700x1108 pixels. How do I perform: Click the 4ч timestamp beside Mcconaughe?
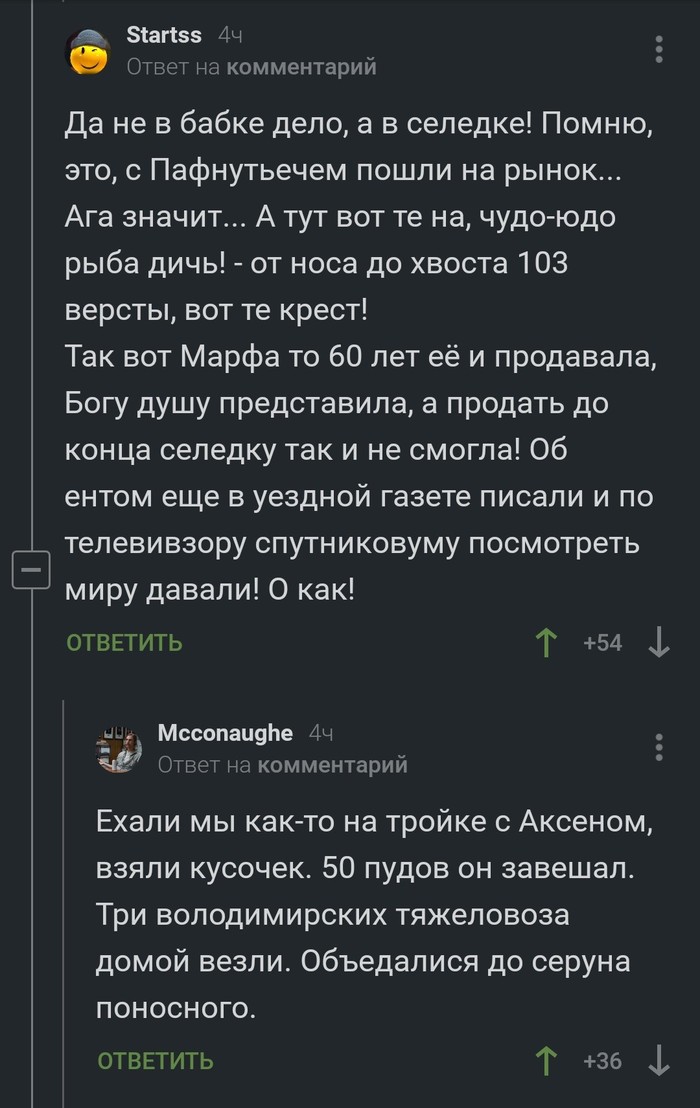320,734
